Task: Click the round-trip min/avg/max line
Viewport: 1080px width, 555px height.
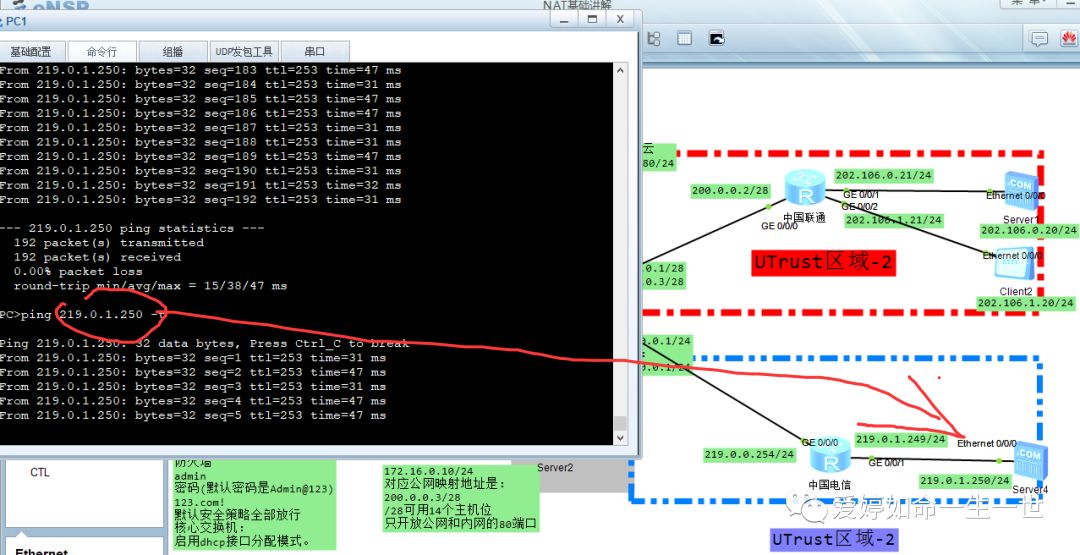Action: [x=150, y=286]
